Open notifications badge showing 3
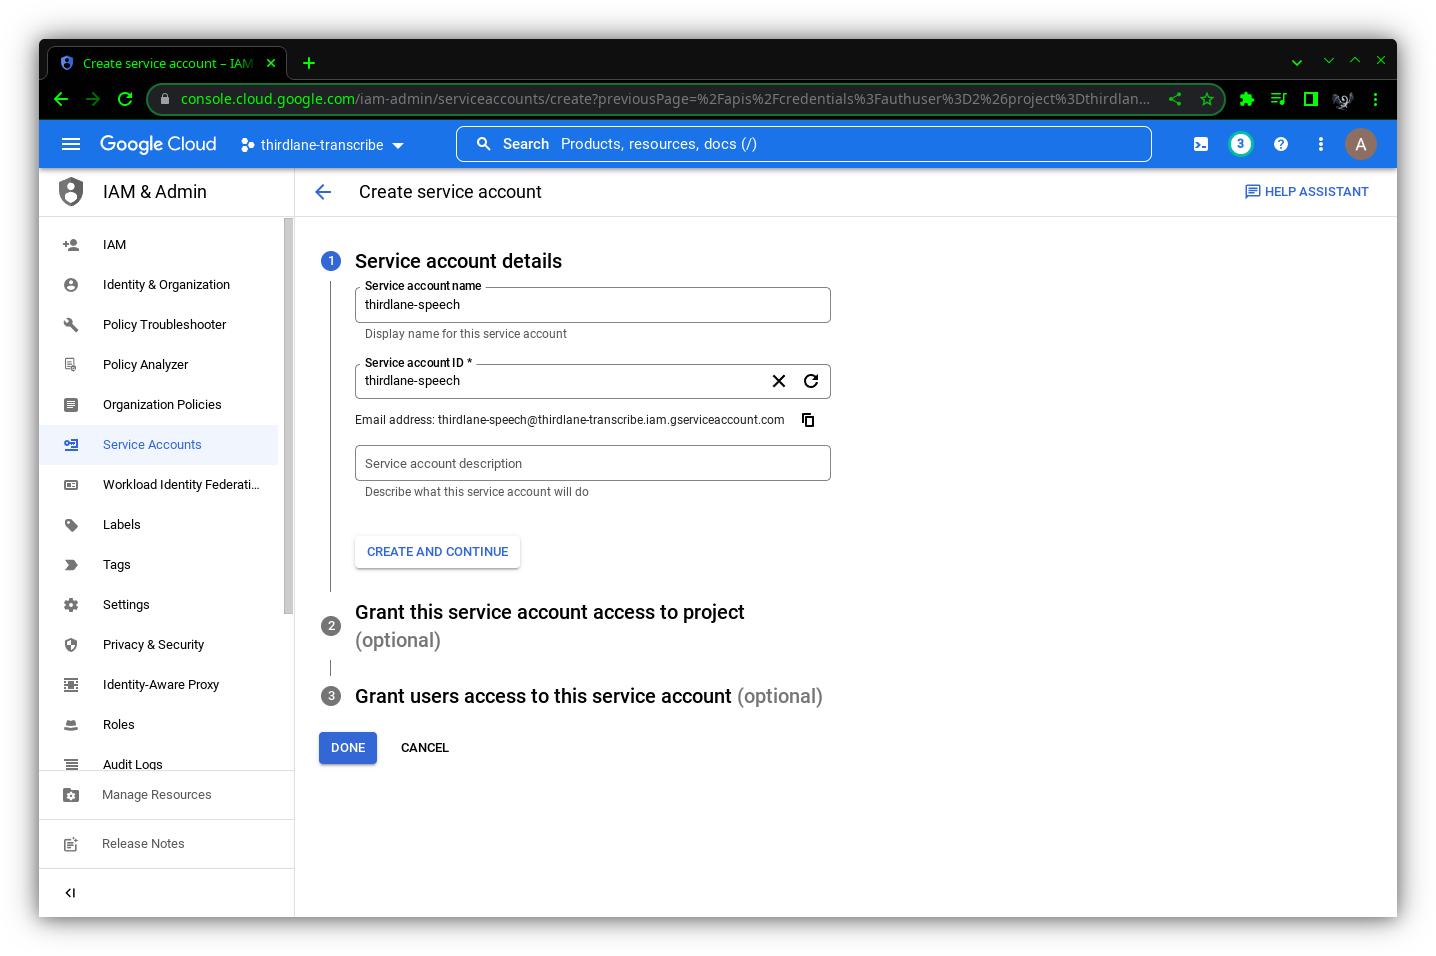The width and height of the screenshot is (1436, 956). pos(1241,144)
